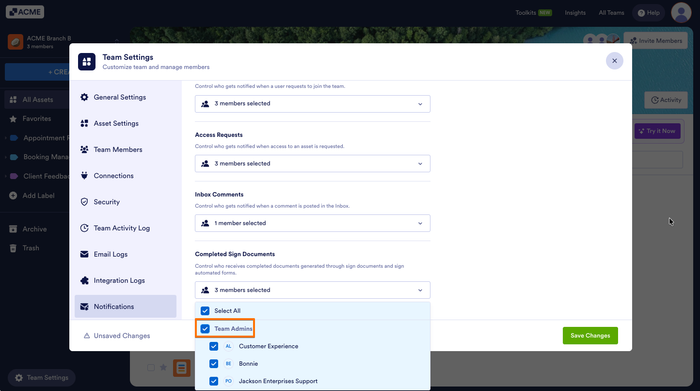Uncheck Jackson Enterprises Support checkbox
Viewport: 700px width, 391px height.
pyautogui.click(x=214, y=381)
